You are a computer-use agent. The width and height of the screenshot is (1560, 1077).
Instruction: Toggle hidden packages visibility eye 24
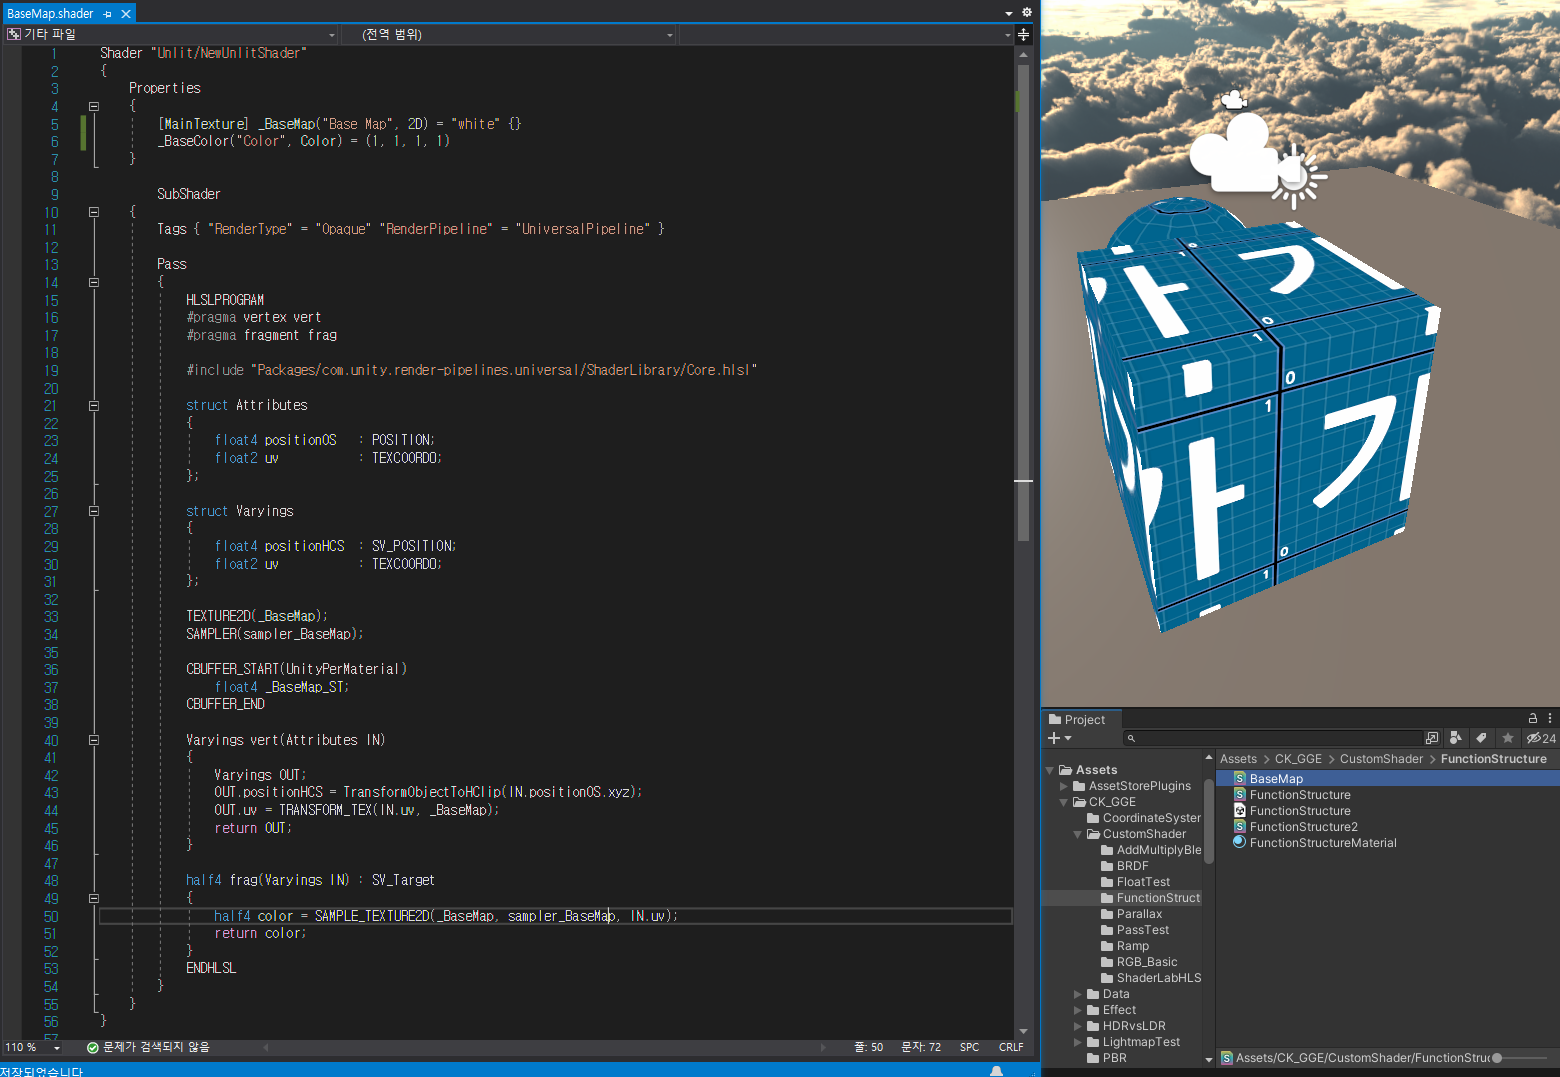point(1541,738)
